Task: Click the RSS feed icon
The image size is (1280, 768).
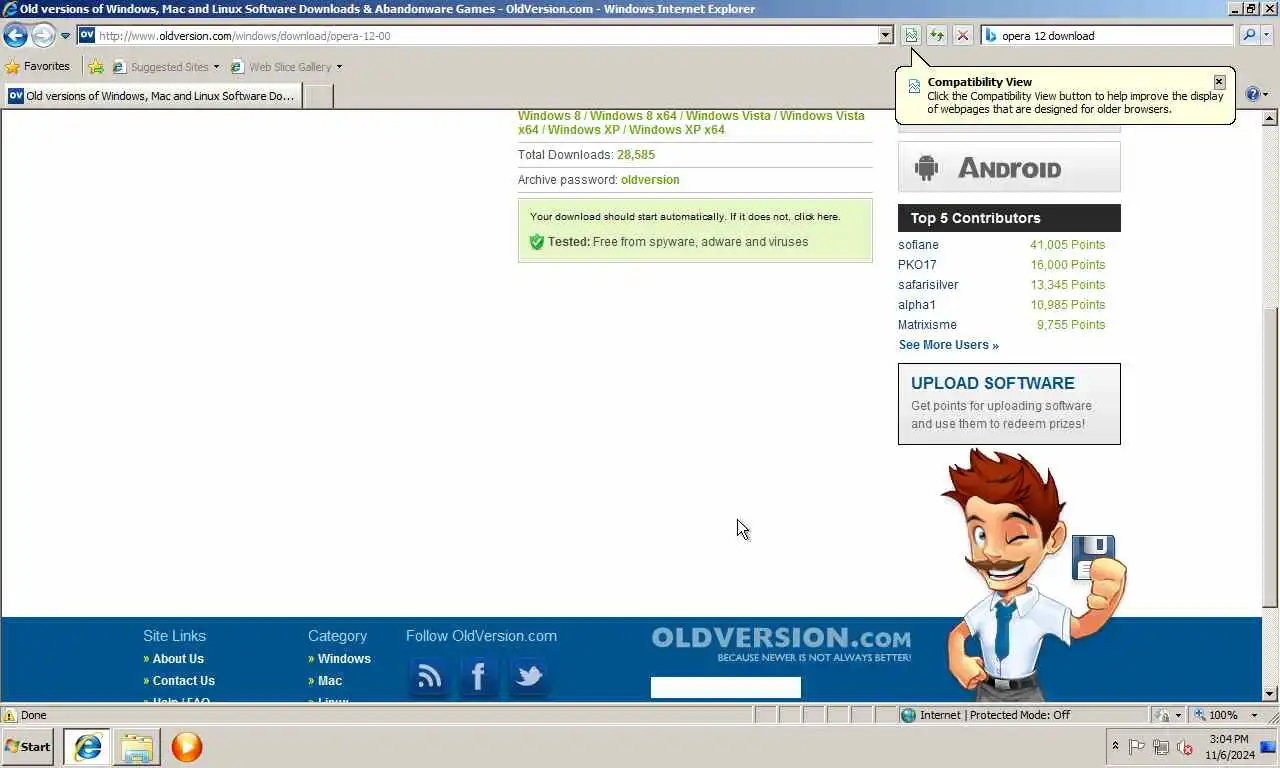Action: click(430, 677)
